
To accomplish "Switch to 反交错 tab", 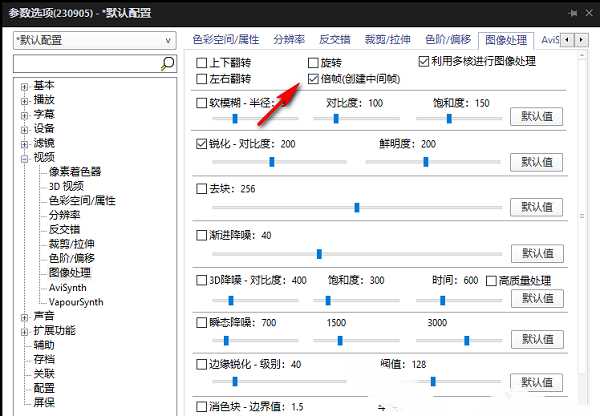I will tap(335, 39).
